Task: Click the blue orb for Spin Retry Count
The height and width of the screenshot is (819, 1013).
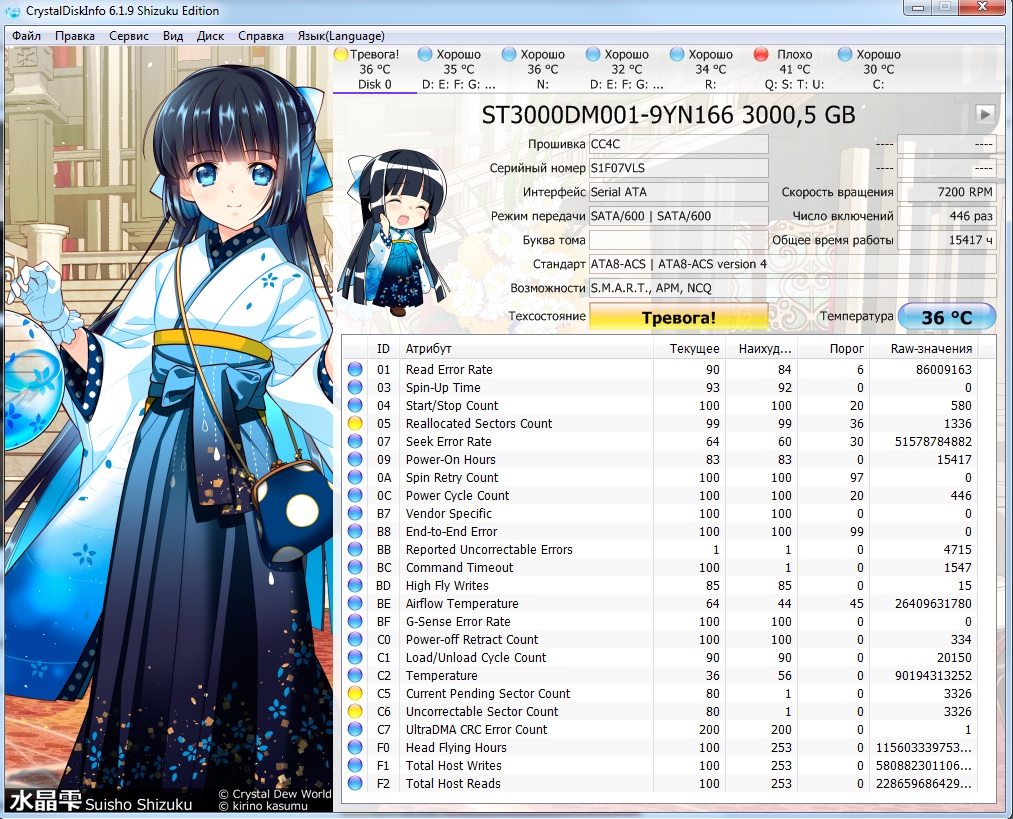Action: [355, 477]
